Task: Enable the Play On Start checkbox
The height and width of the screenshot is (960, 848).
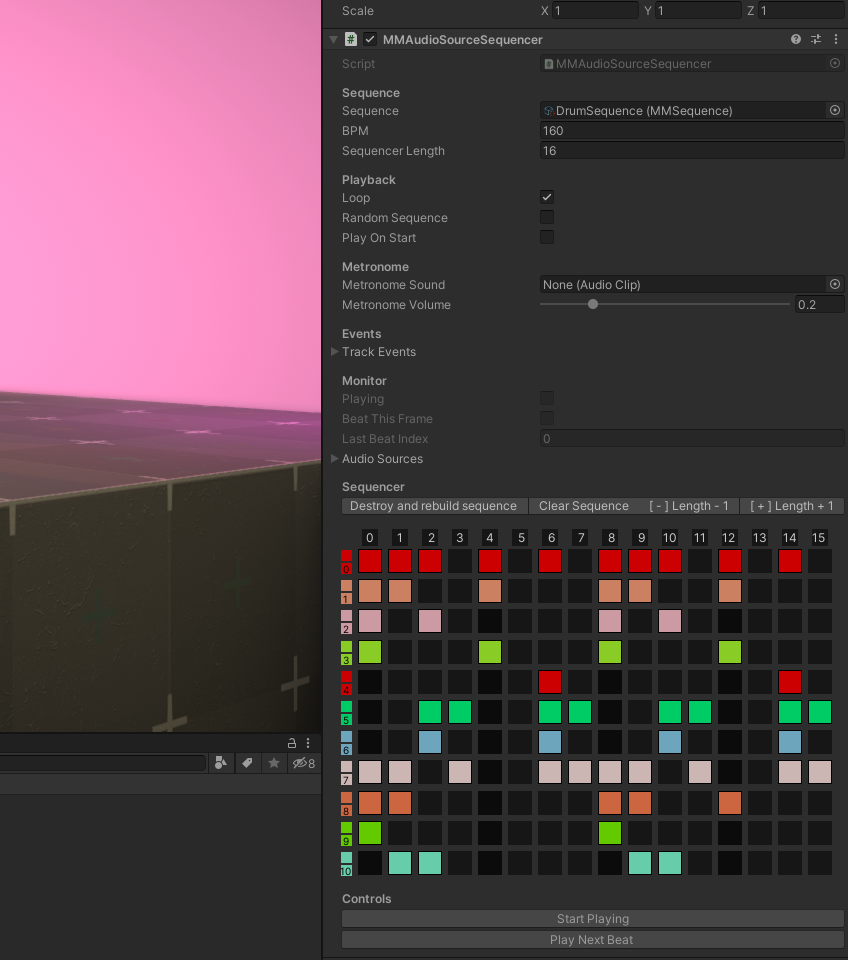Action: pos(547,237)
